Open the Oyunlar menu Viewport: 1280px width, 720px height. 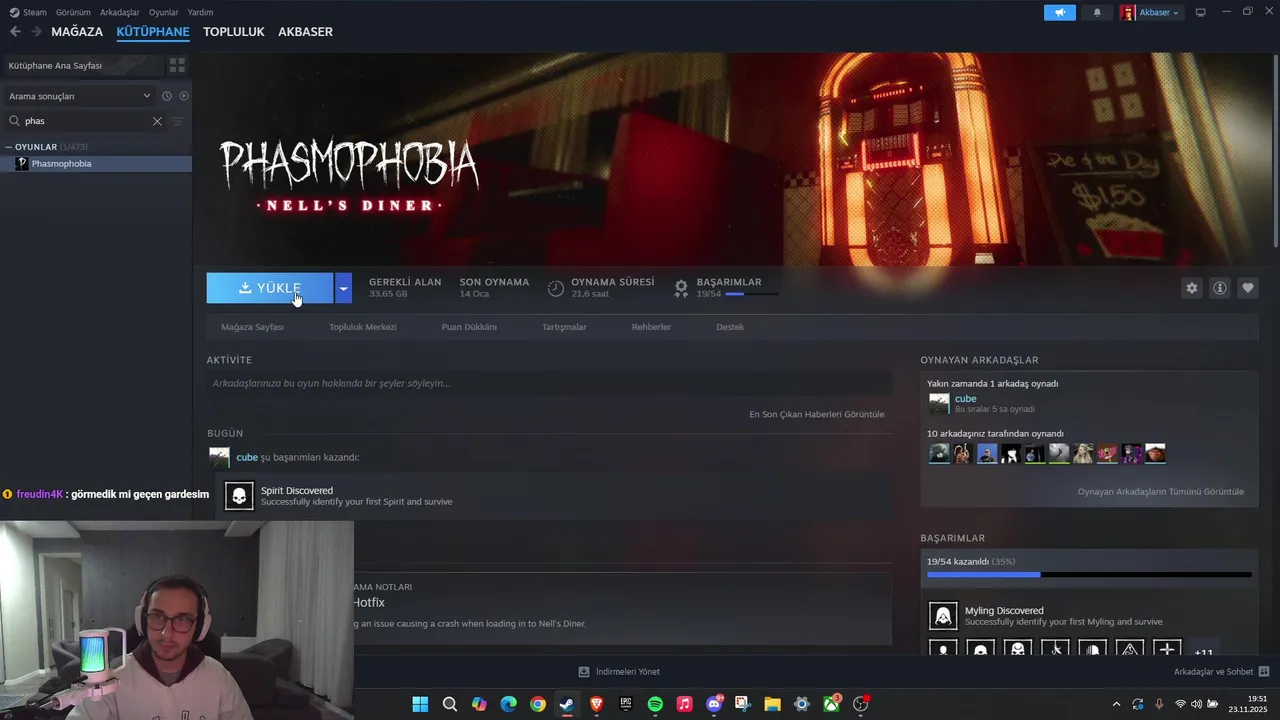click(163, 12)
